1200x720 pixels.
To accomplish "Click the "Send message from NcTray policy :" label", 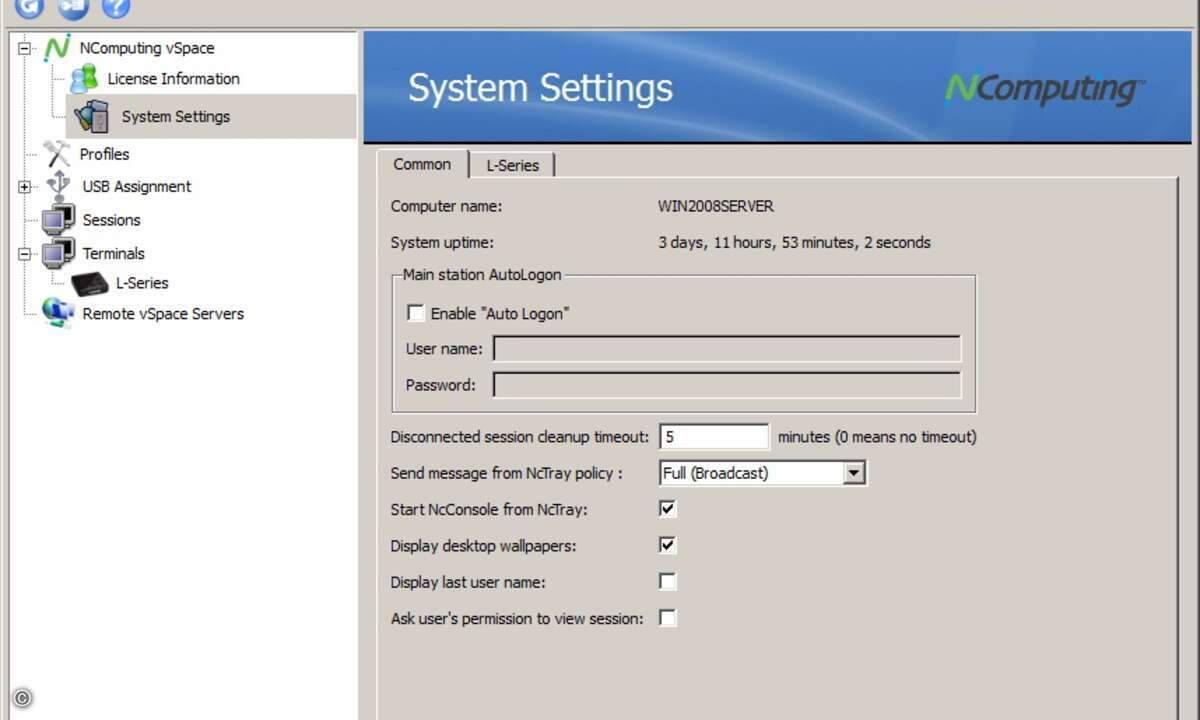I will pyautogui.click(x=507, y=473).
